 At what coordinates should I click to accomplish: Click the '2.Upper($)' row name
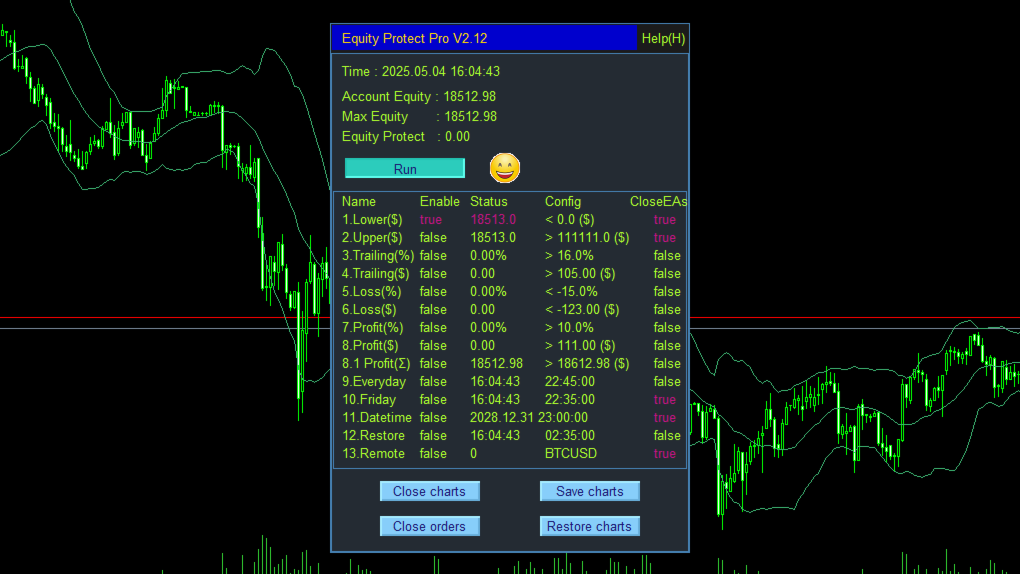pyautogui.click(x=372, y=238)
